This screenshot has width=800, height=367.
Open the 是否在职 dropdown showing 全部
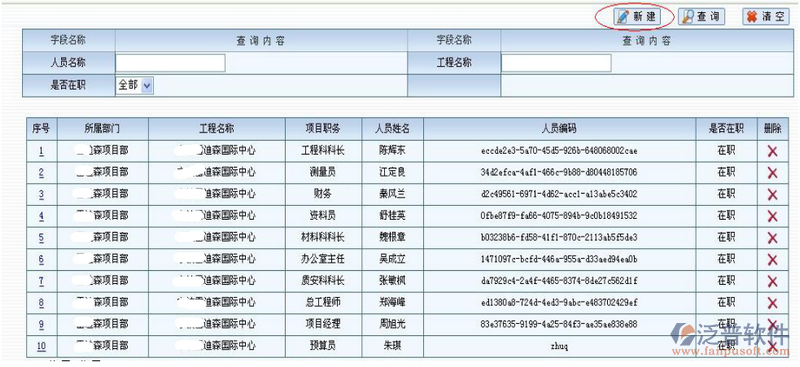click(x=135, y=86)
